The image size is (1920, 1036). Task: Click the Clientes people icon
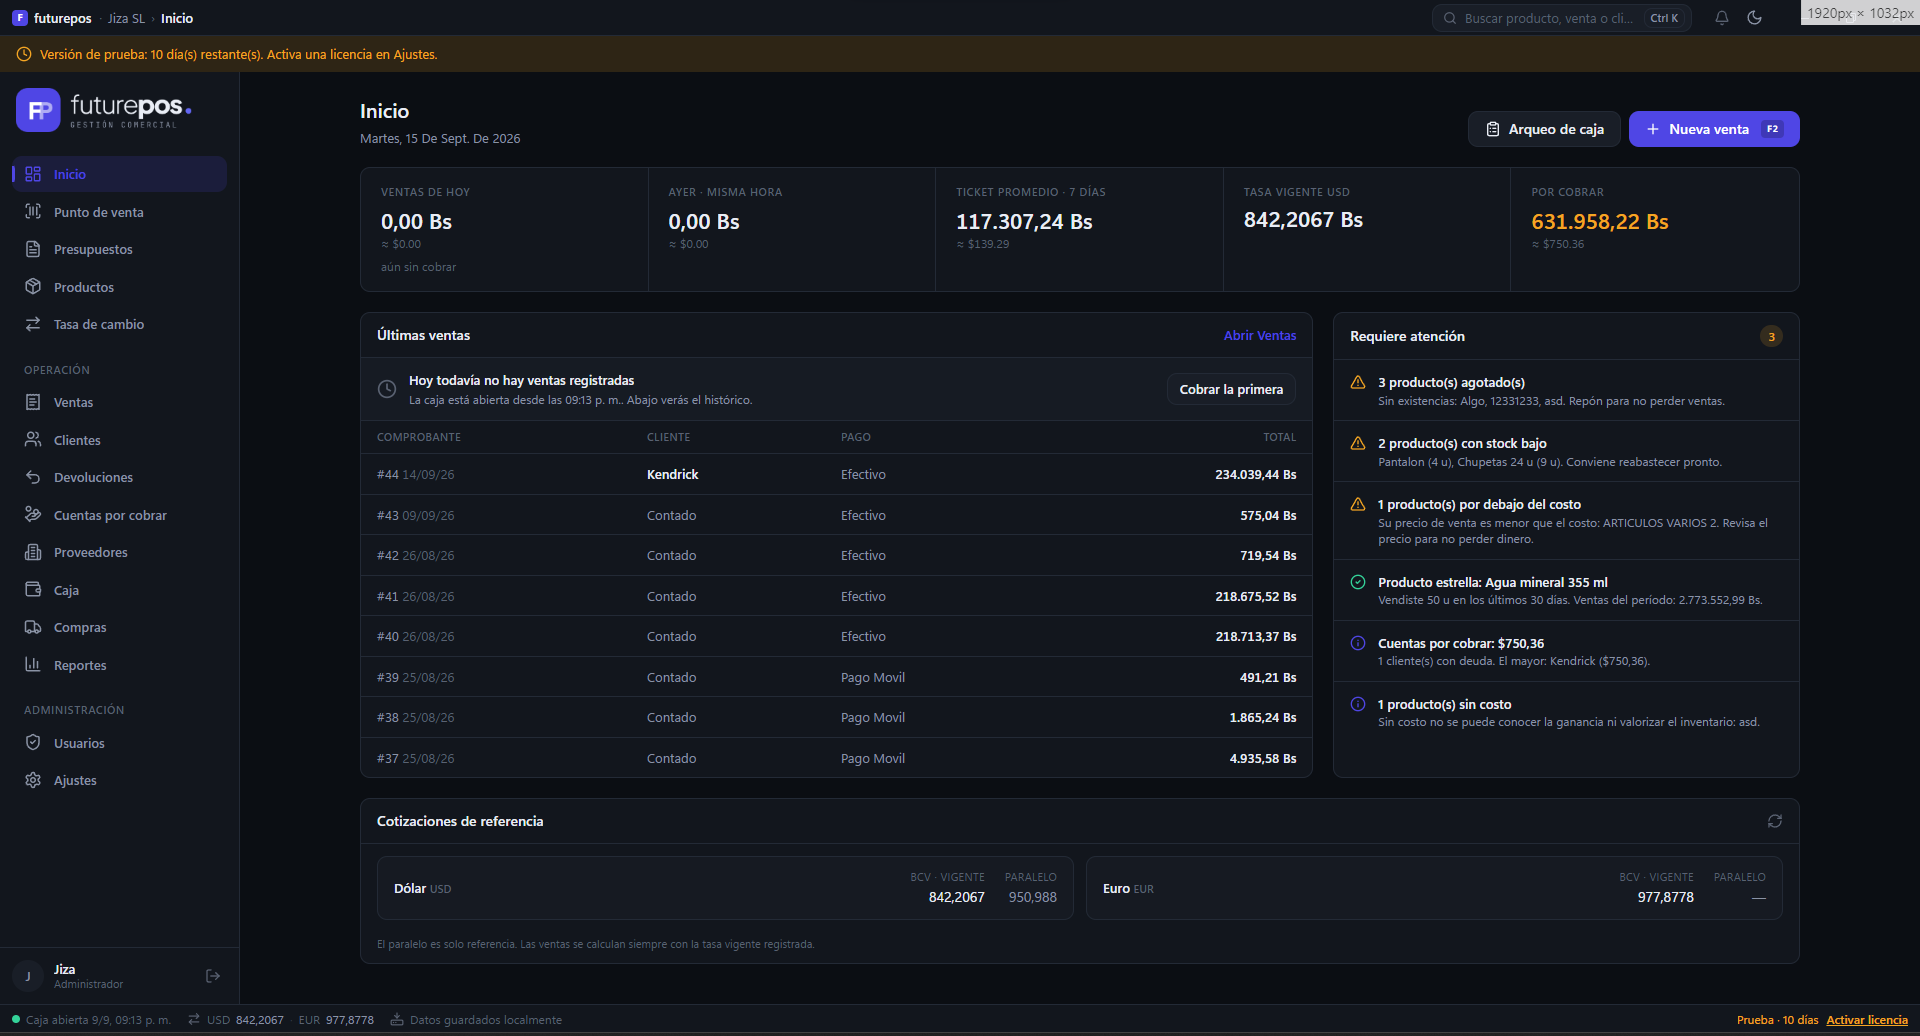(x=33, y=440)
